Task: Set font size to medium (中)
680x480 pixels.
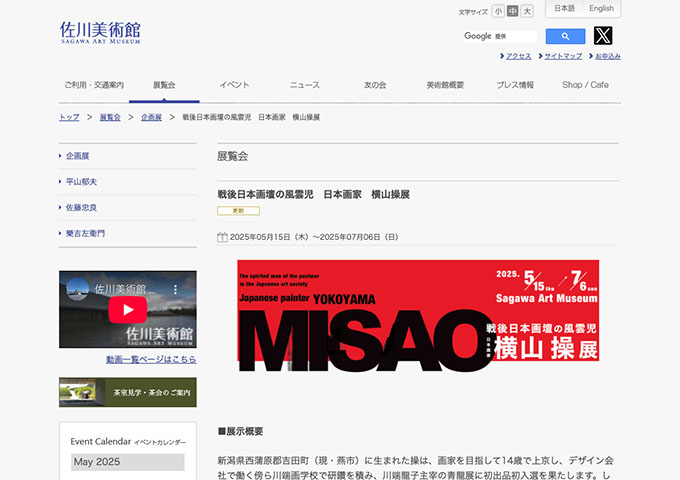Action: tap(513, 11)
